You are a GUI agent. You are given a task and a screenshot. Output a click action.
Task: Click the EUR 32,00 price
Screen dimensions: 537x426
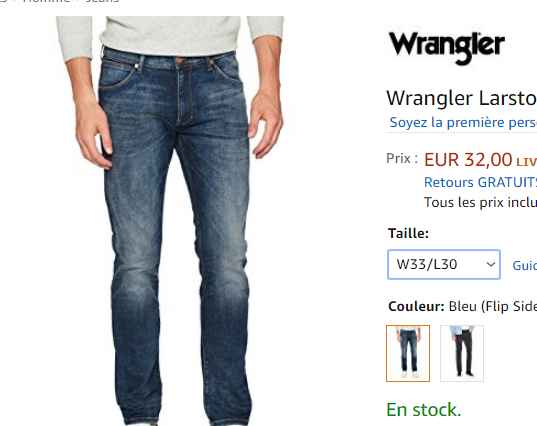click(468, 160)
